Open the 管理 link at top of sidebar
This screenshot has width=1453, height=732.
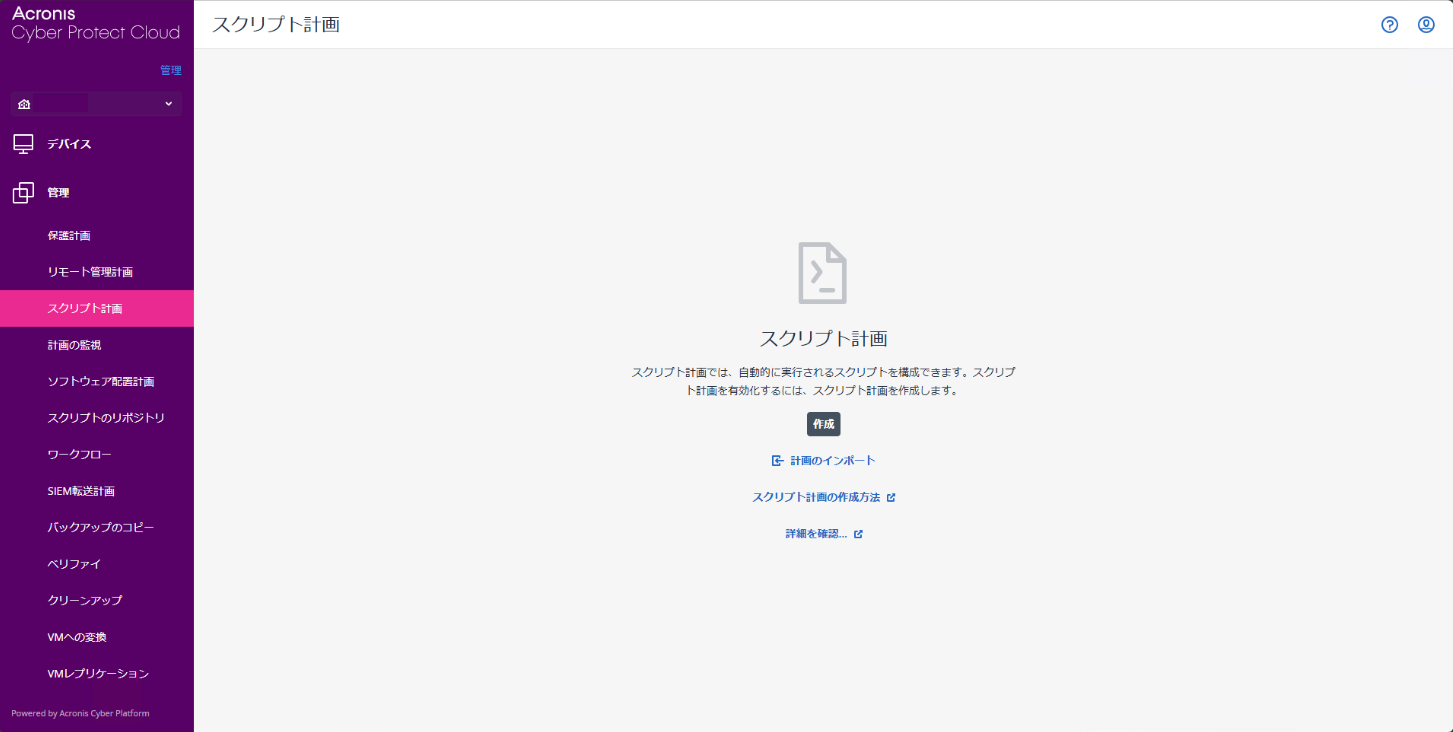click(171, 71)
